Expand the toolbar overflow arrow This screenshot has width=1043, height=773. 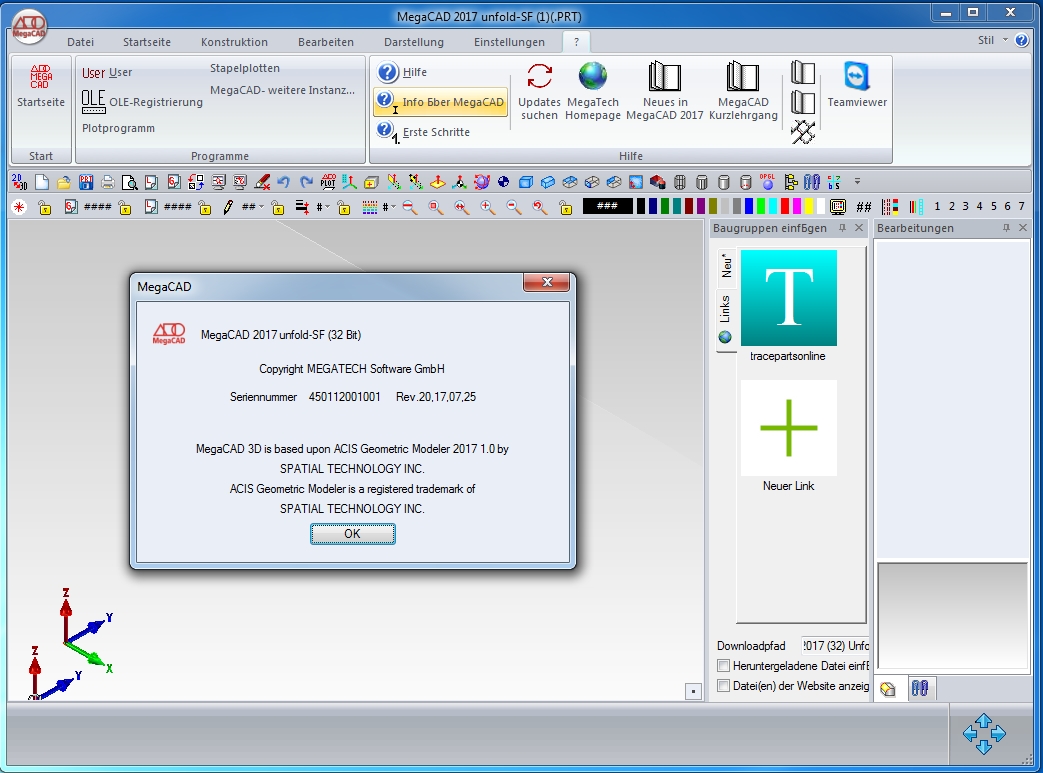click(857, 181)
